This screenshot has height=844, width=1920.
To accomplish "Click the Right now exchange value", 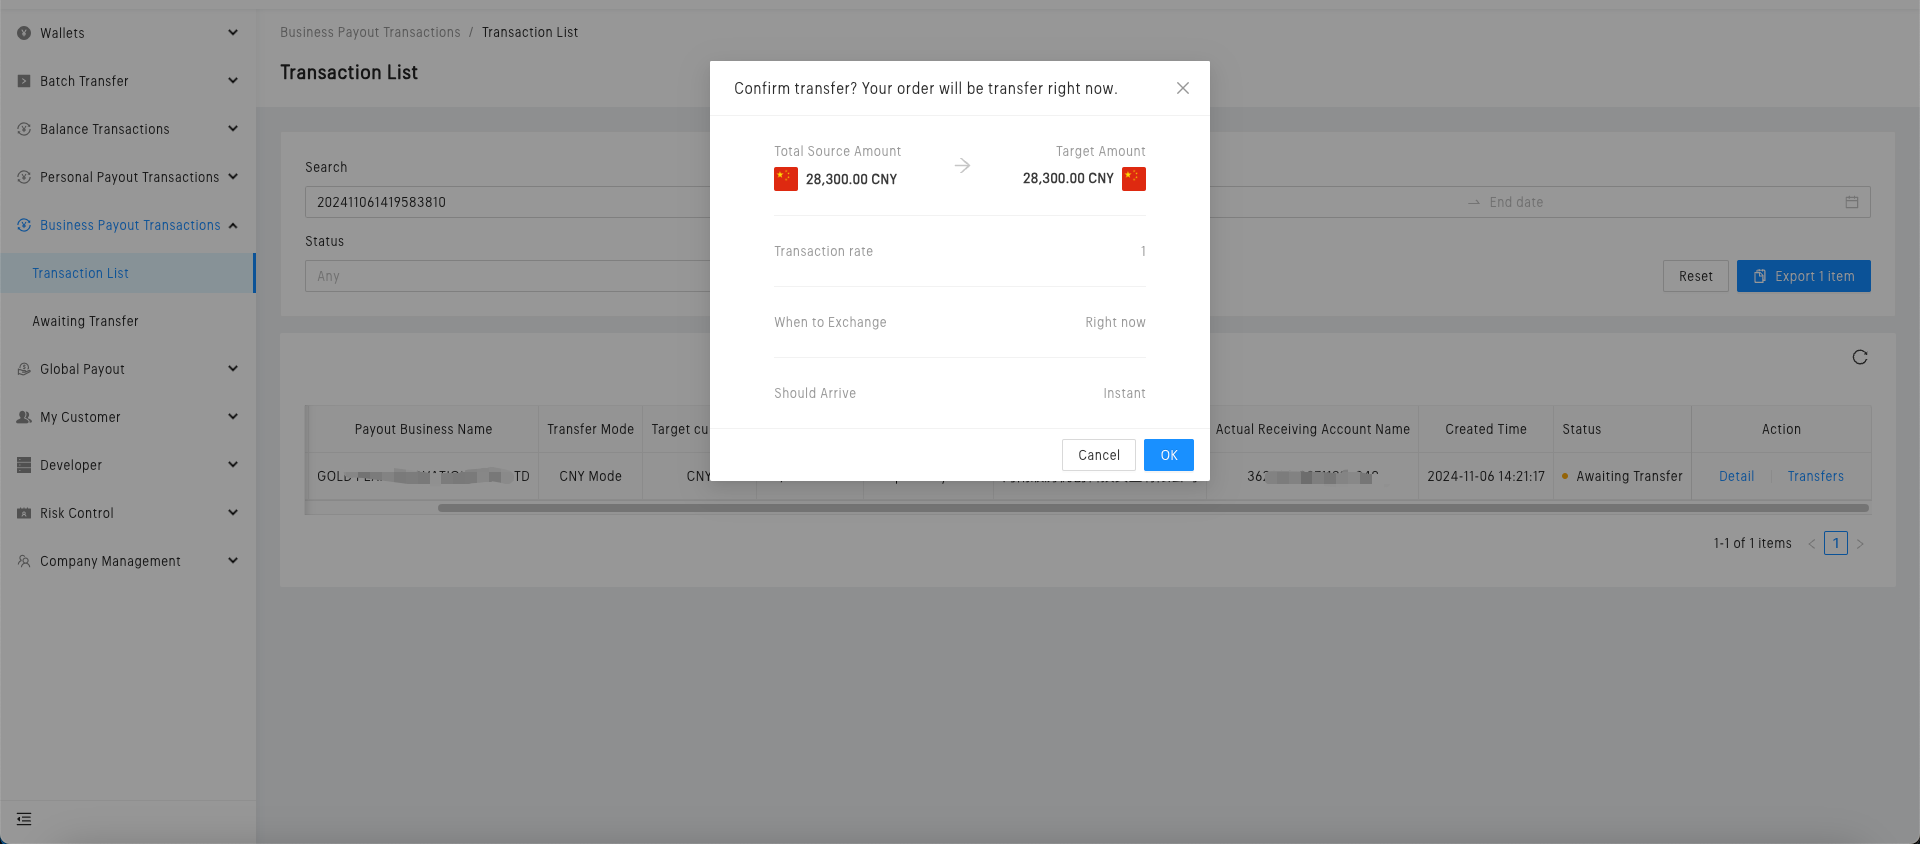I will tap(1115, 322).
